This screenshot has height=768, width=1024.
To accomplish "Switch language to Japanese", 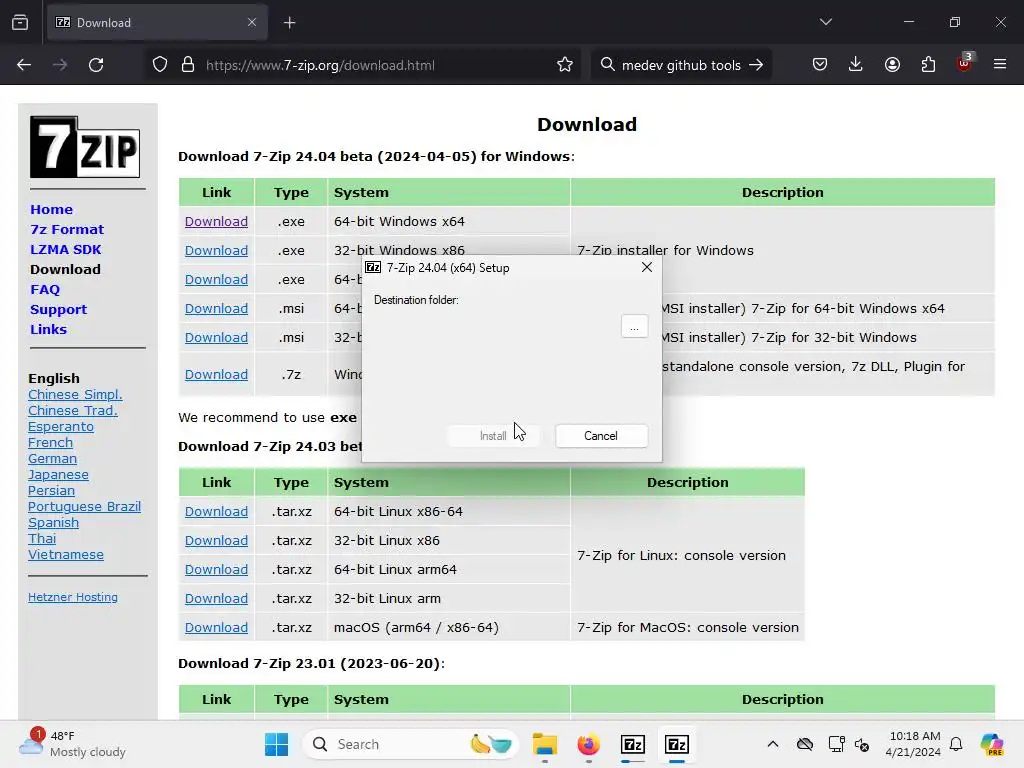I will [x=58, y=475].
